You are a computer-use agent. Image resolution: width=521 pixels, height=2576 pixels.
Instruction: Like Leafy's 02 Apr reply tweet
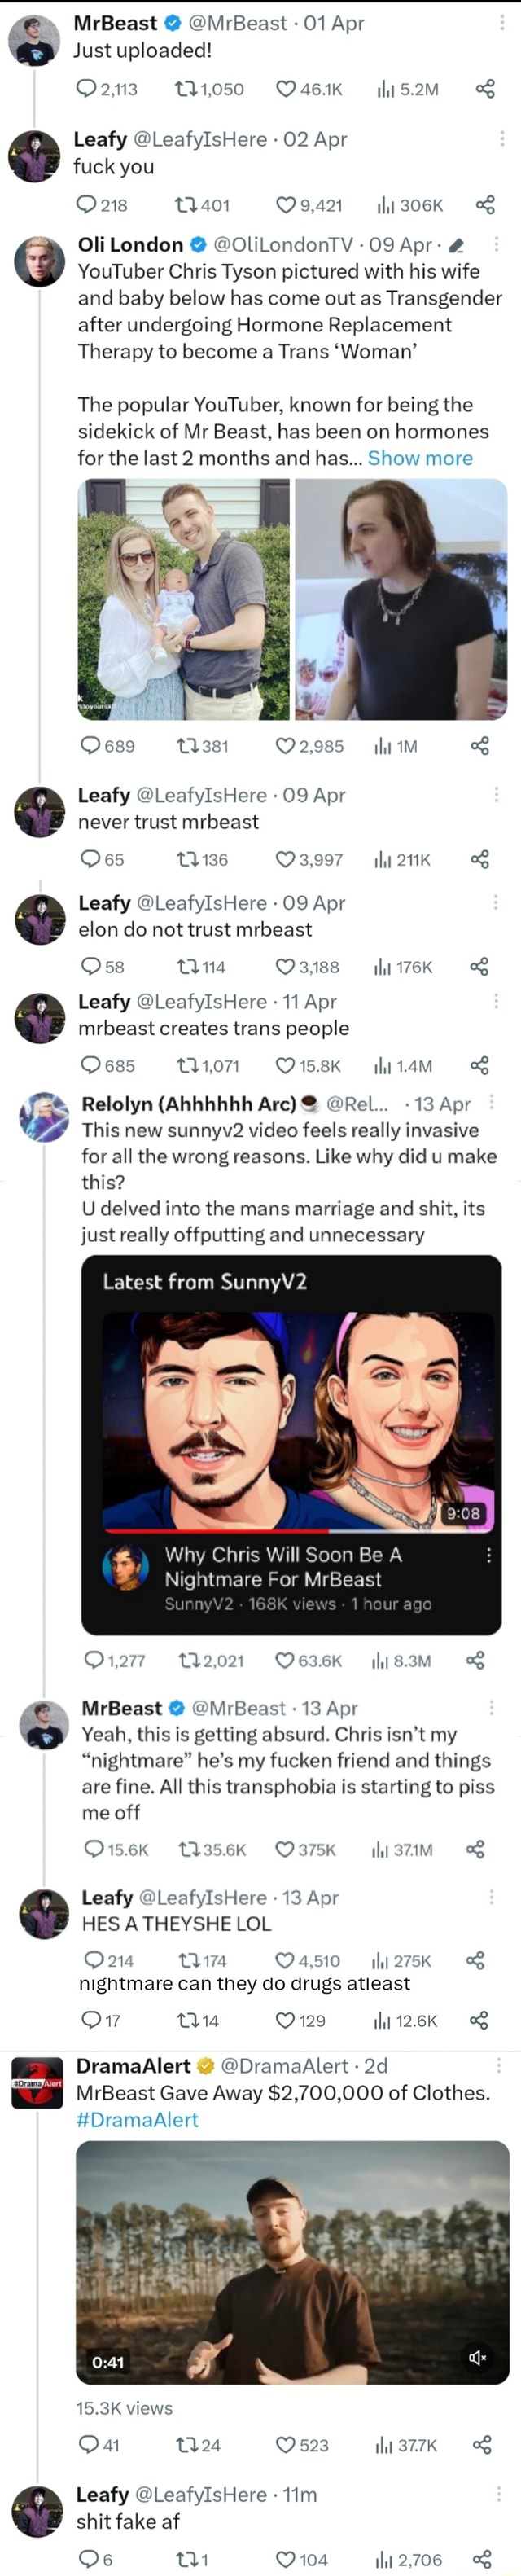285,205
